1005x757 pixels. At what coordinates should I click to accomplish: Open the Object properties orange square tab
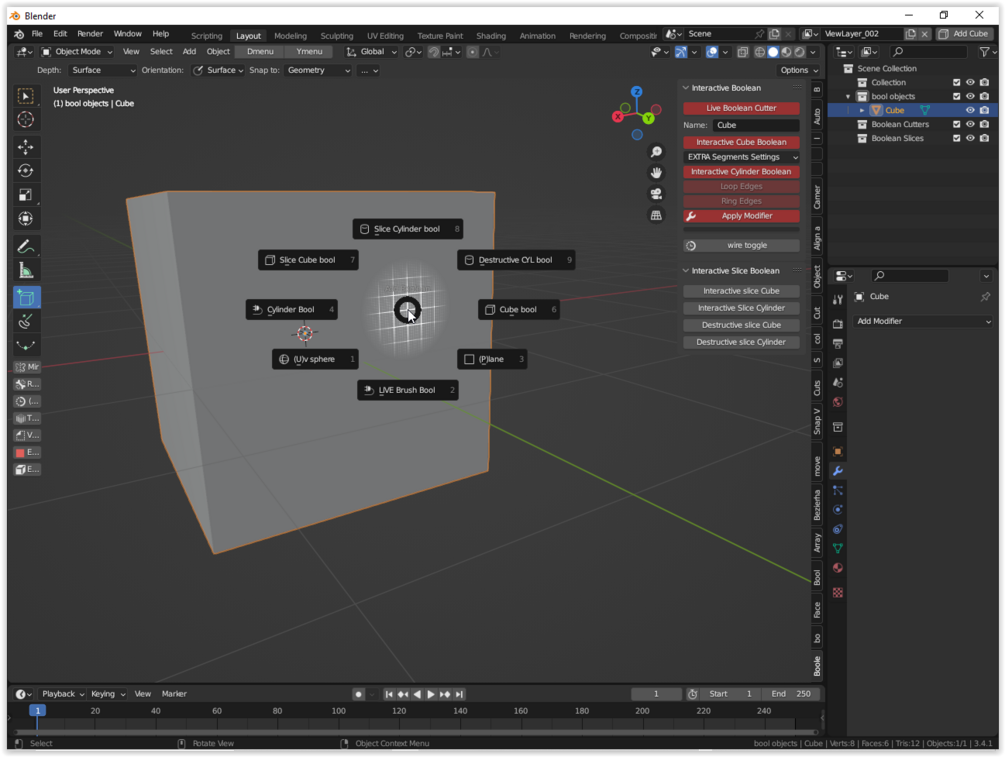(838, 451)
